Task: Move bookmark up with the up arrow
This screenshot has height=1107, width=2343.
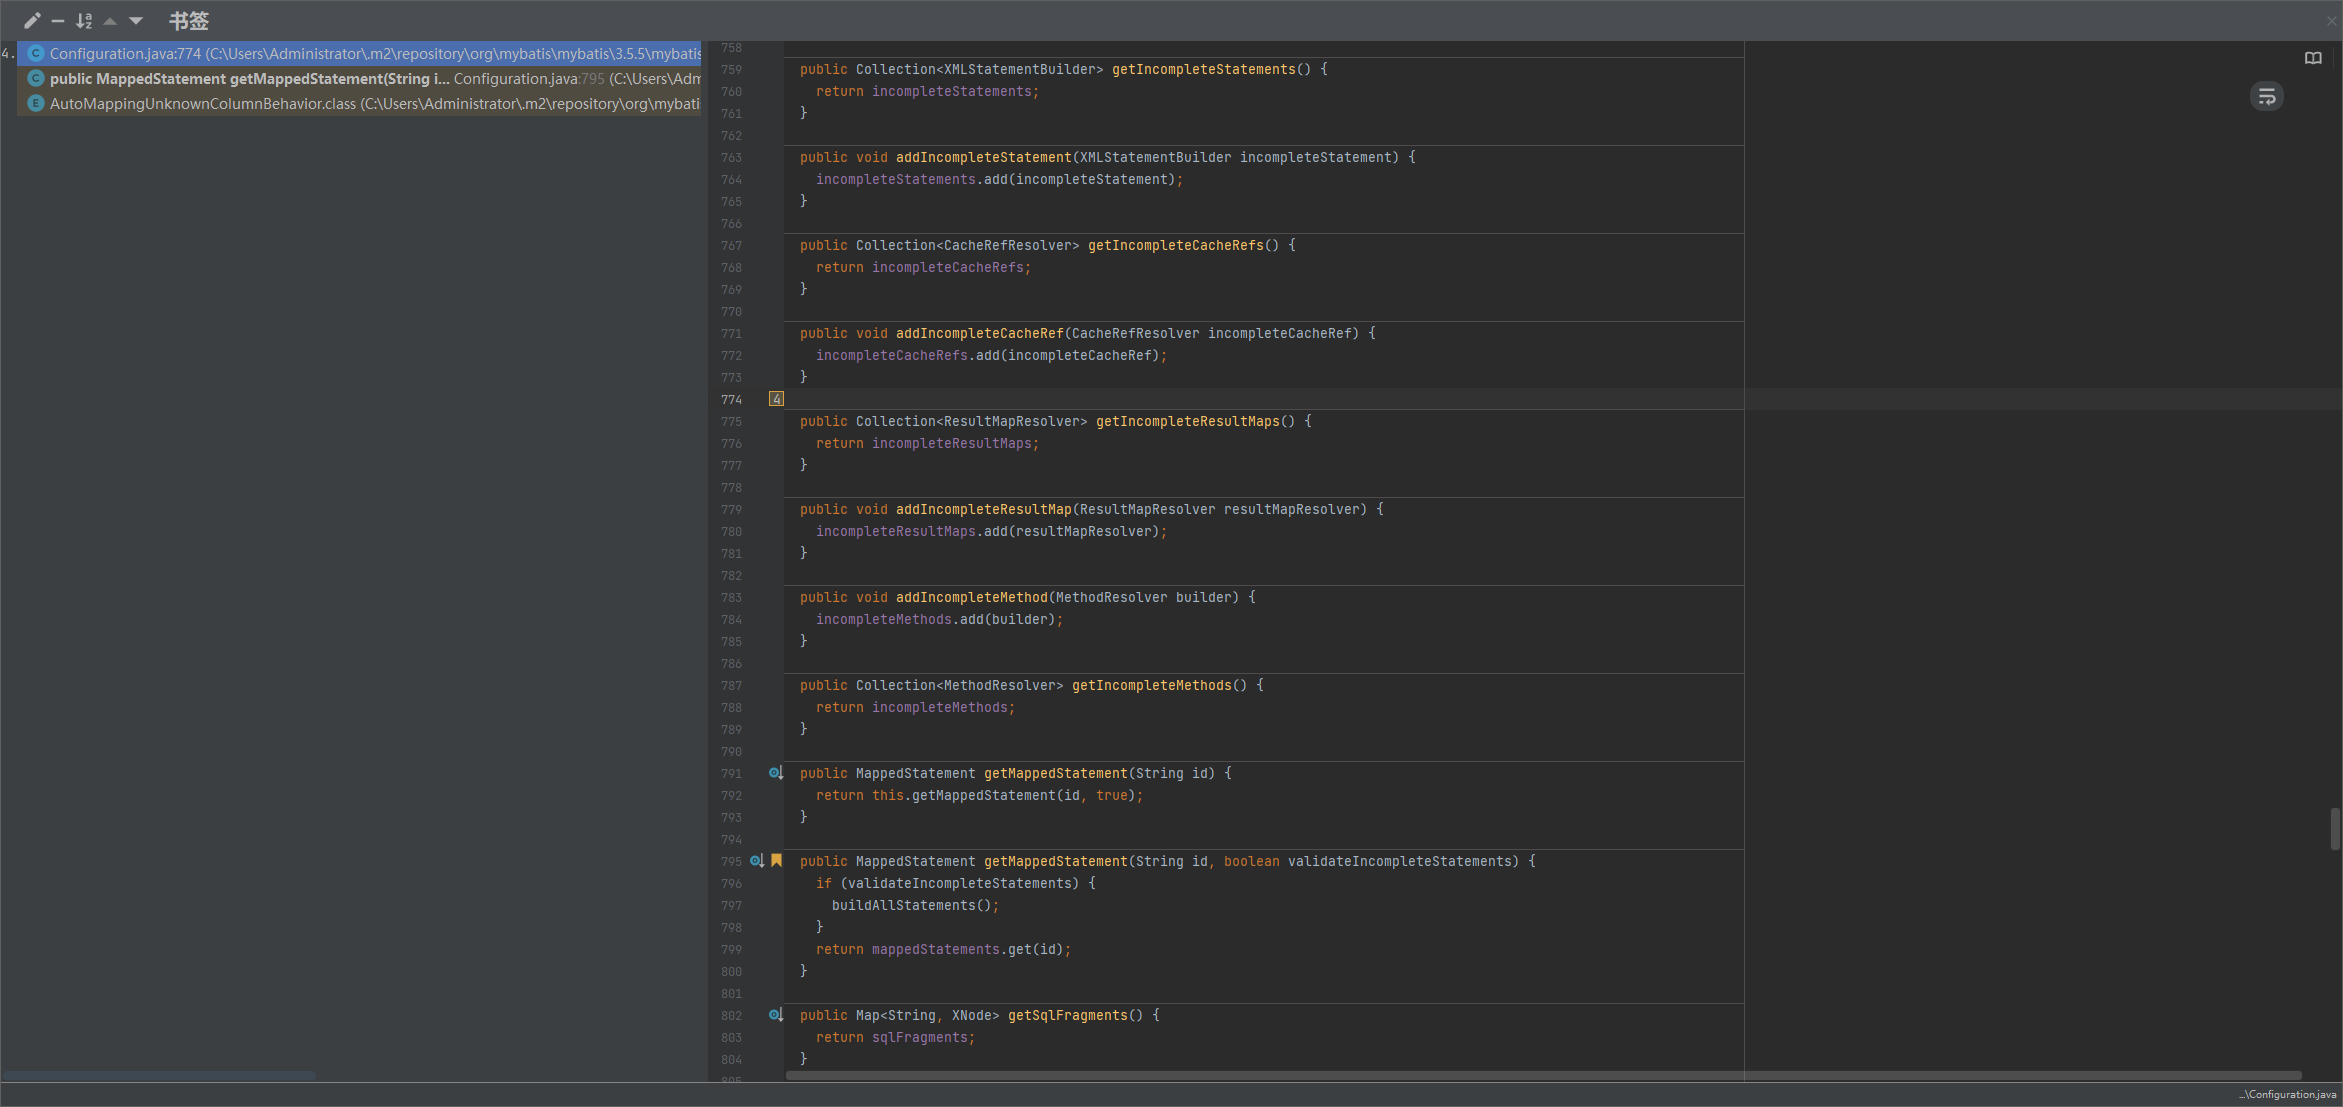Action: point(110,21)
